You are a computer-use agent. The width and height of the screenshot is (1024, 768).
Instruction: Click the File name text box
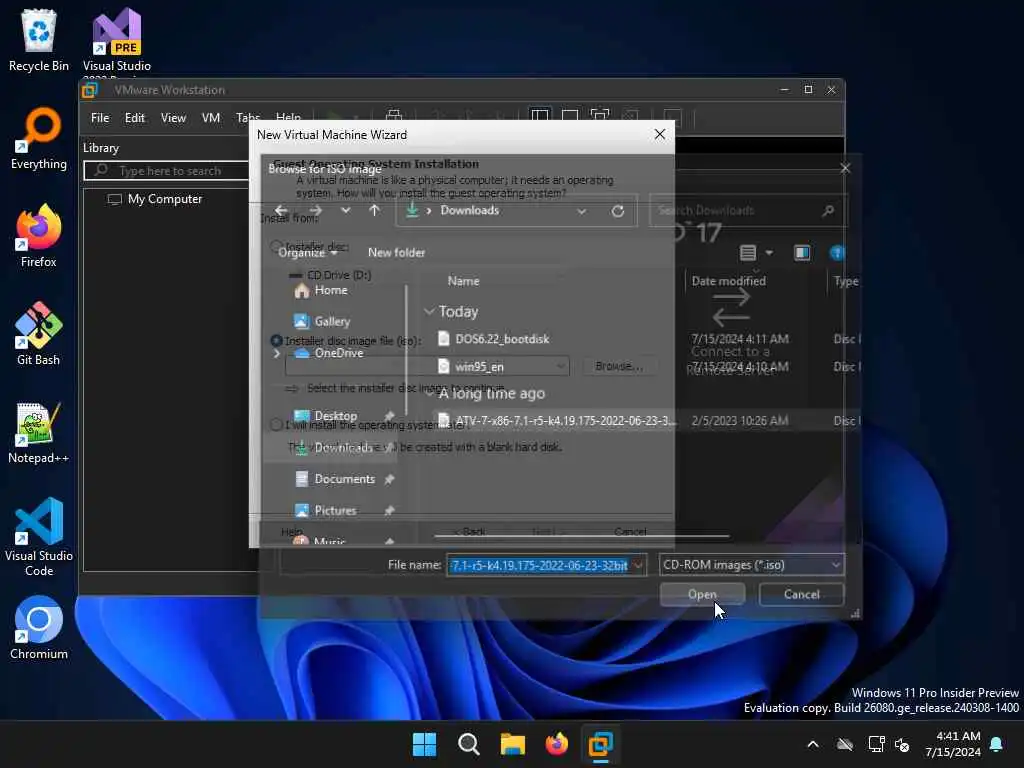539,565
